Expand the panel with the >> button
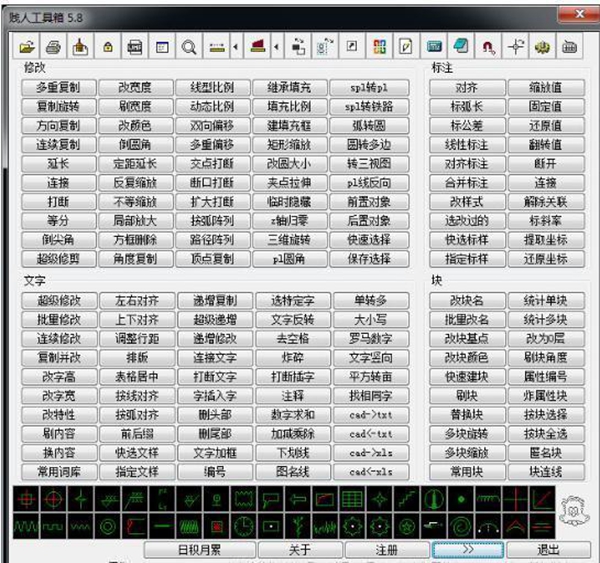The image size is (600, 563). point(468,549)
